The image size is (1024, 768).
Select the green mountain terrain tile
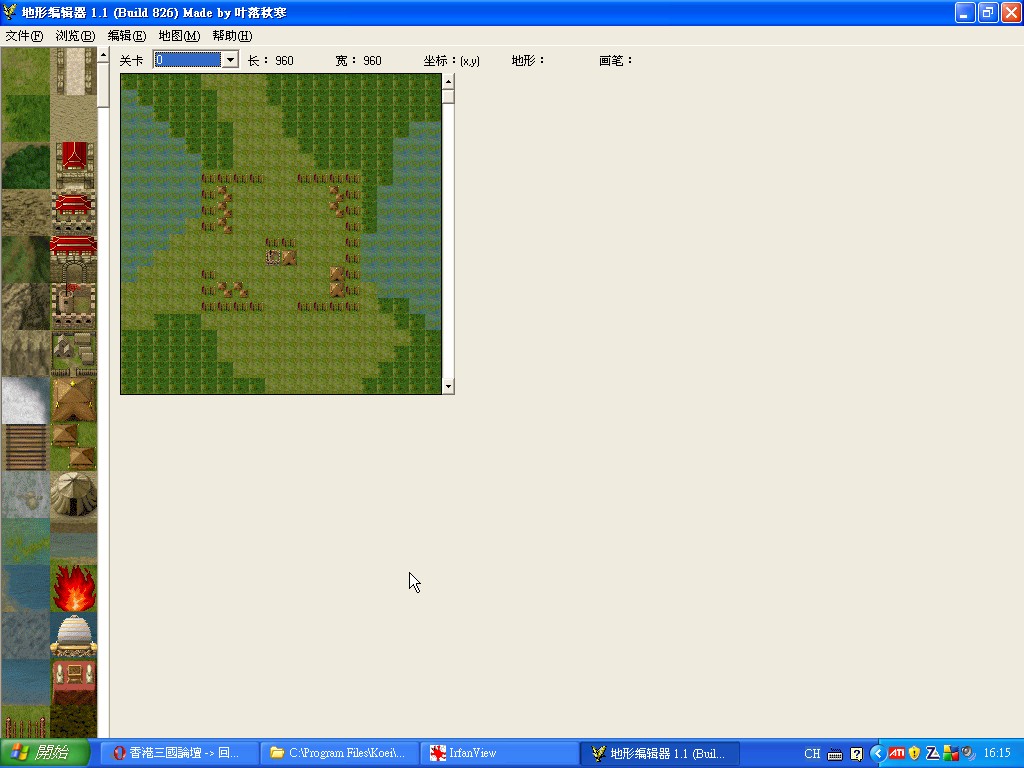tap(25, 259)
